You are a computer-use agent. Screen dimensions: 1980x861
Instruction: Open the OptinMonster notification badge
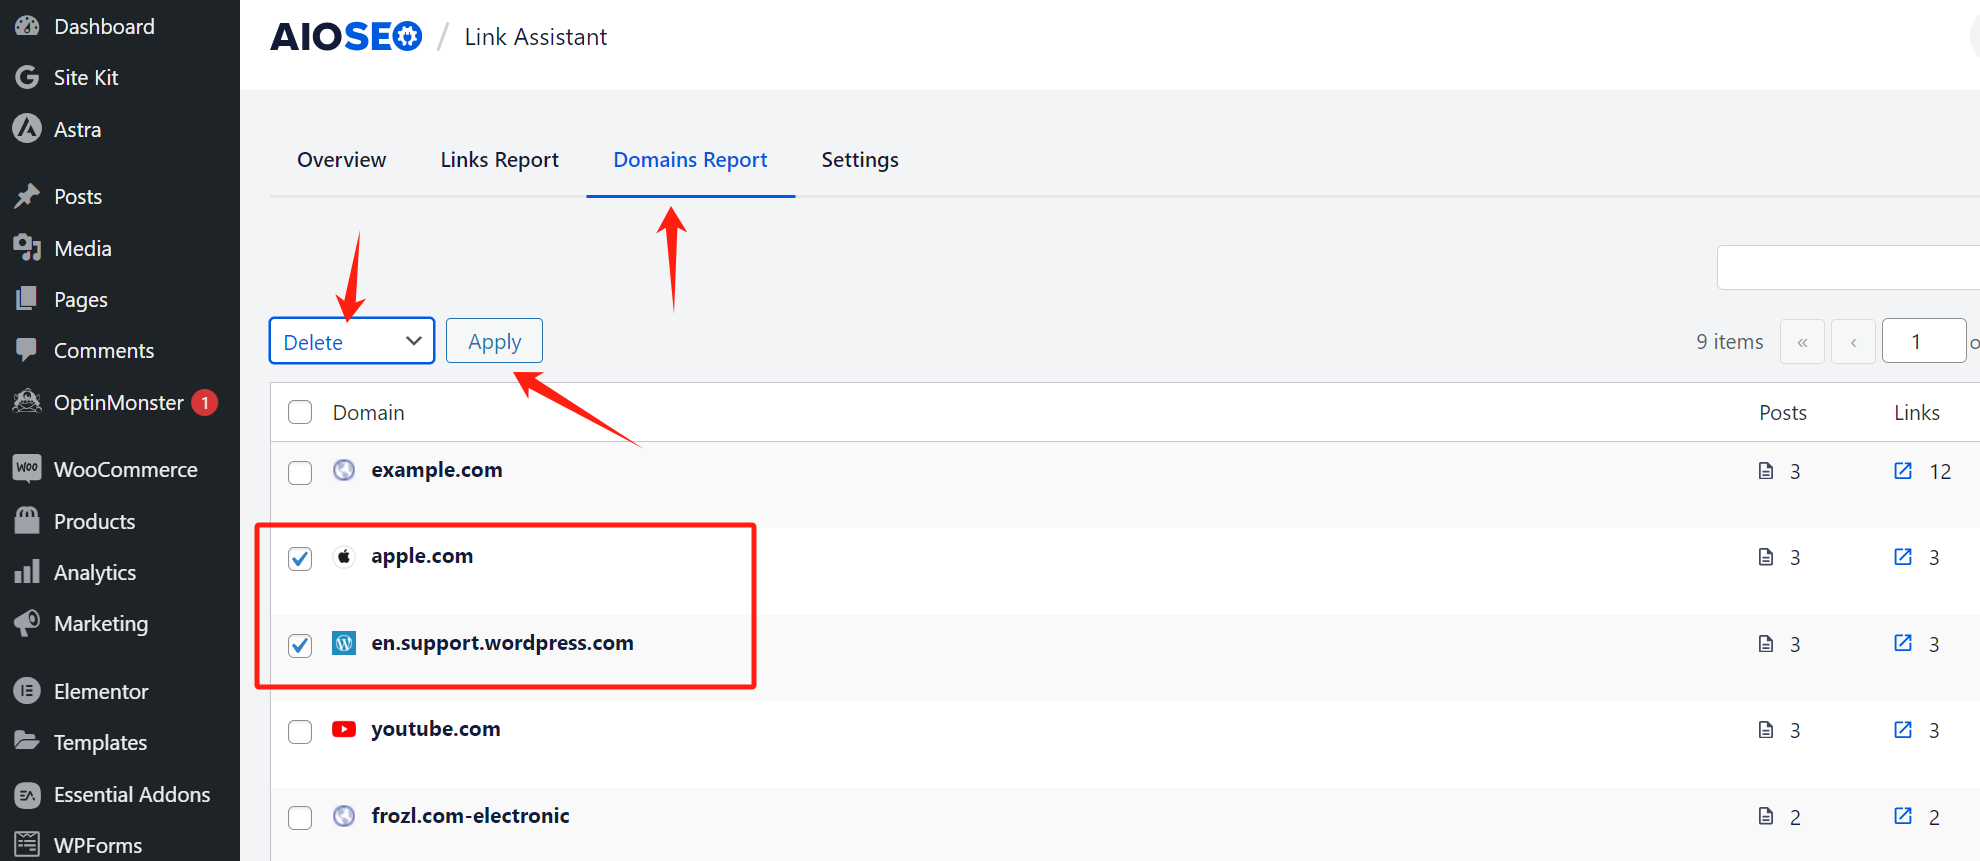click(x=205, y=403)
